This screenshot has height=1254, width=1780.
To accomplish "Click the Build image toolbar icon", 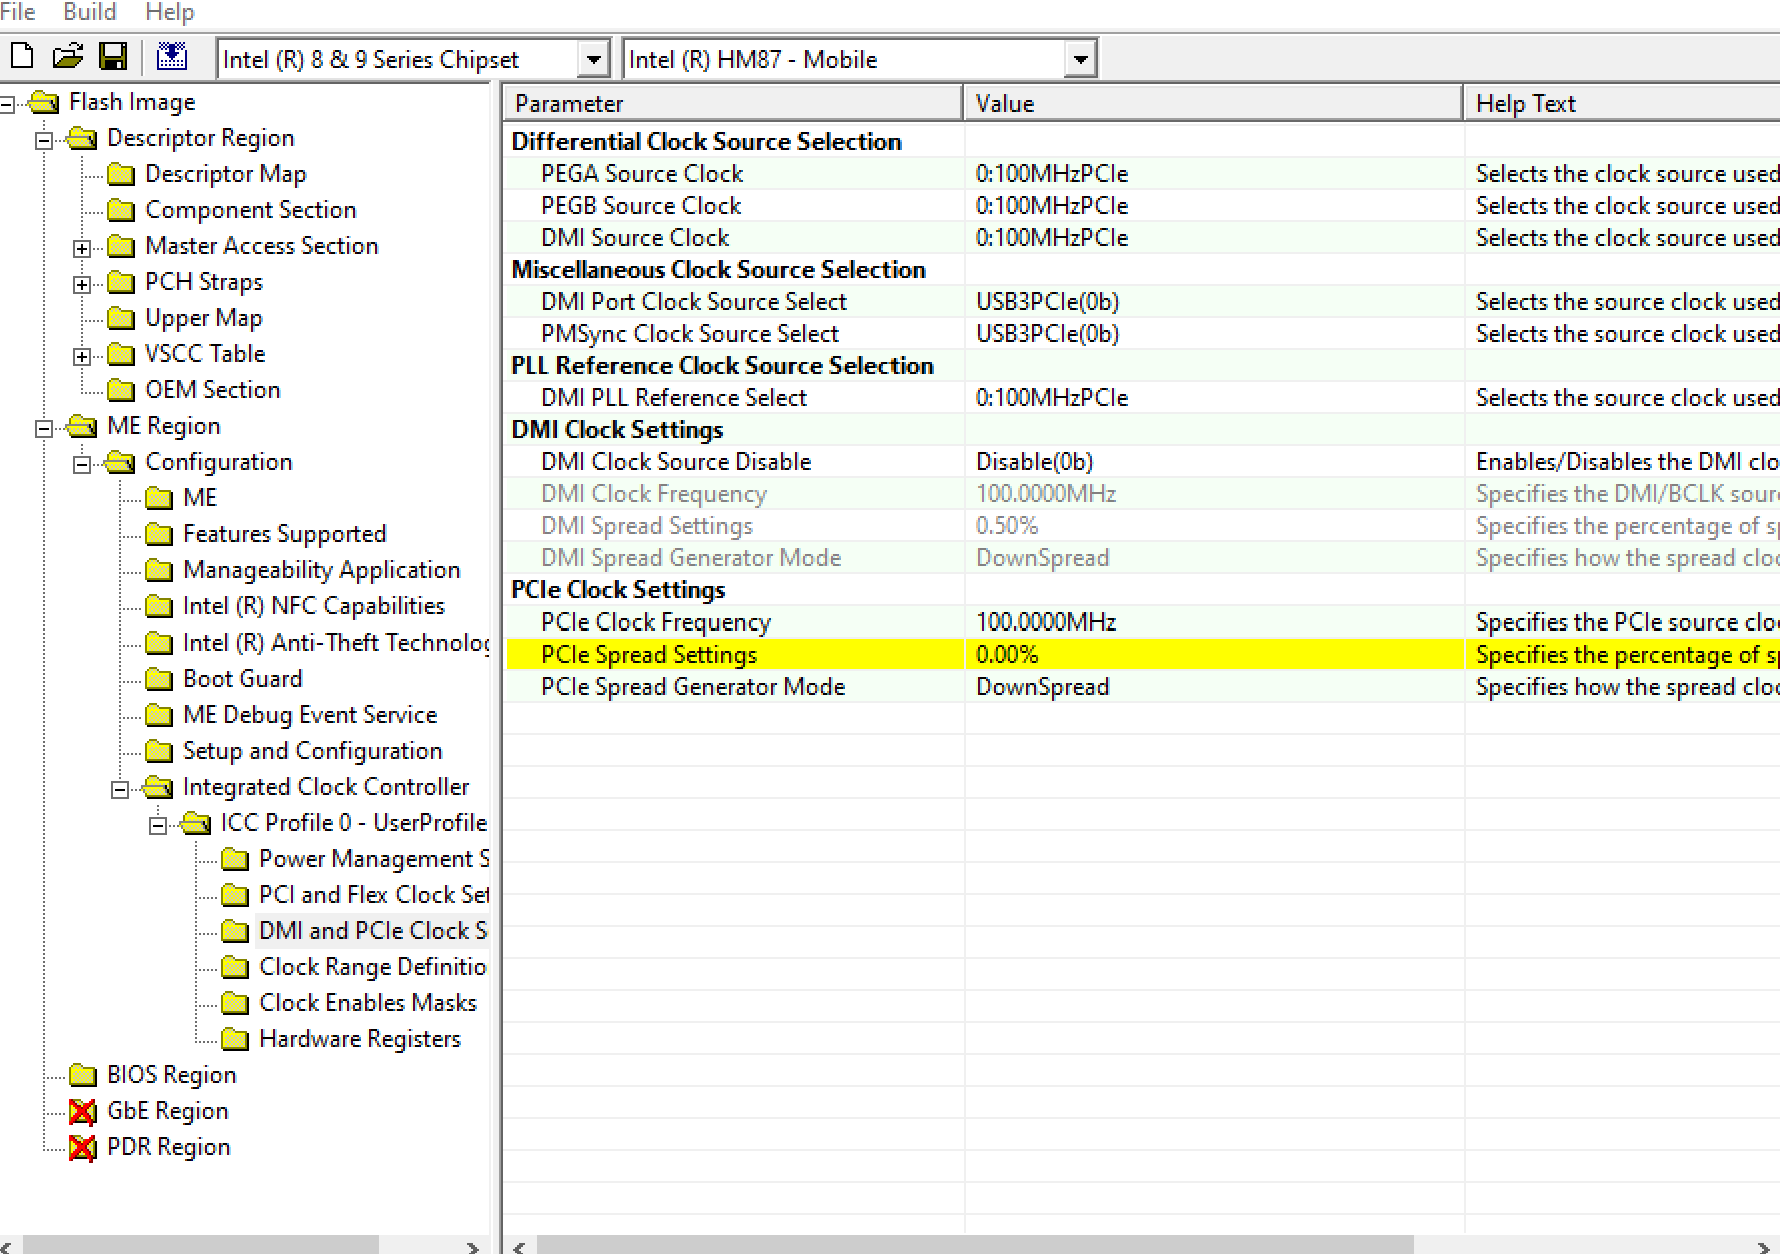I will click(172, 56).
